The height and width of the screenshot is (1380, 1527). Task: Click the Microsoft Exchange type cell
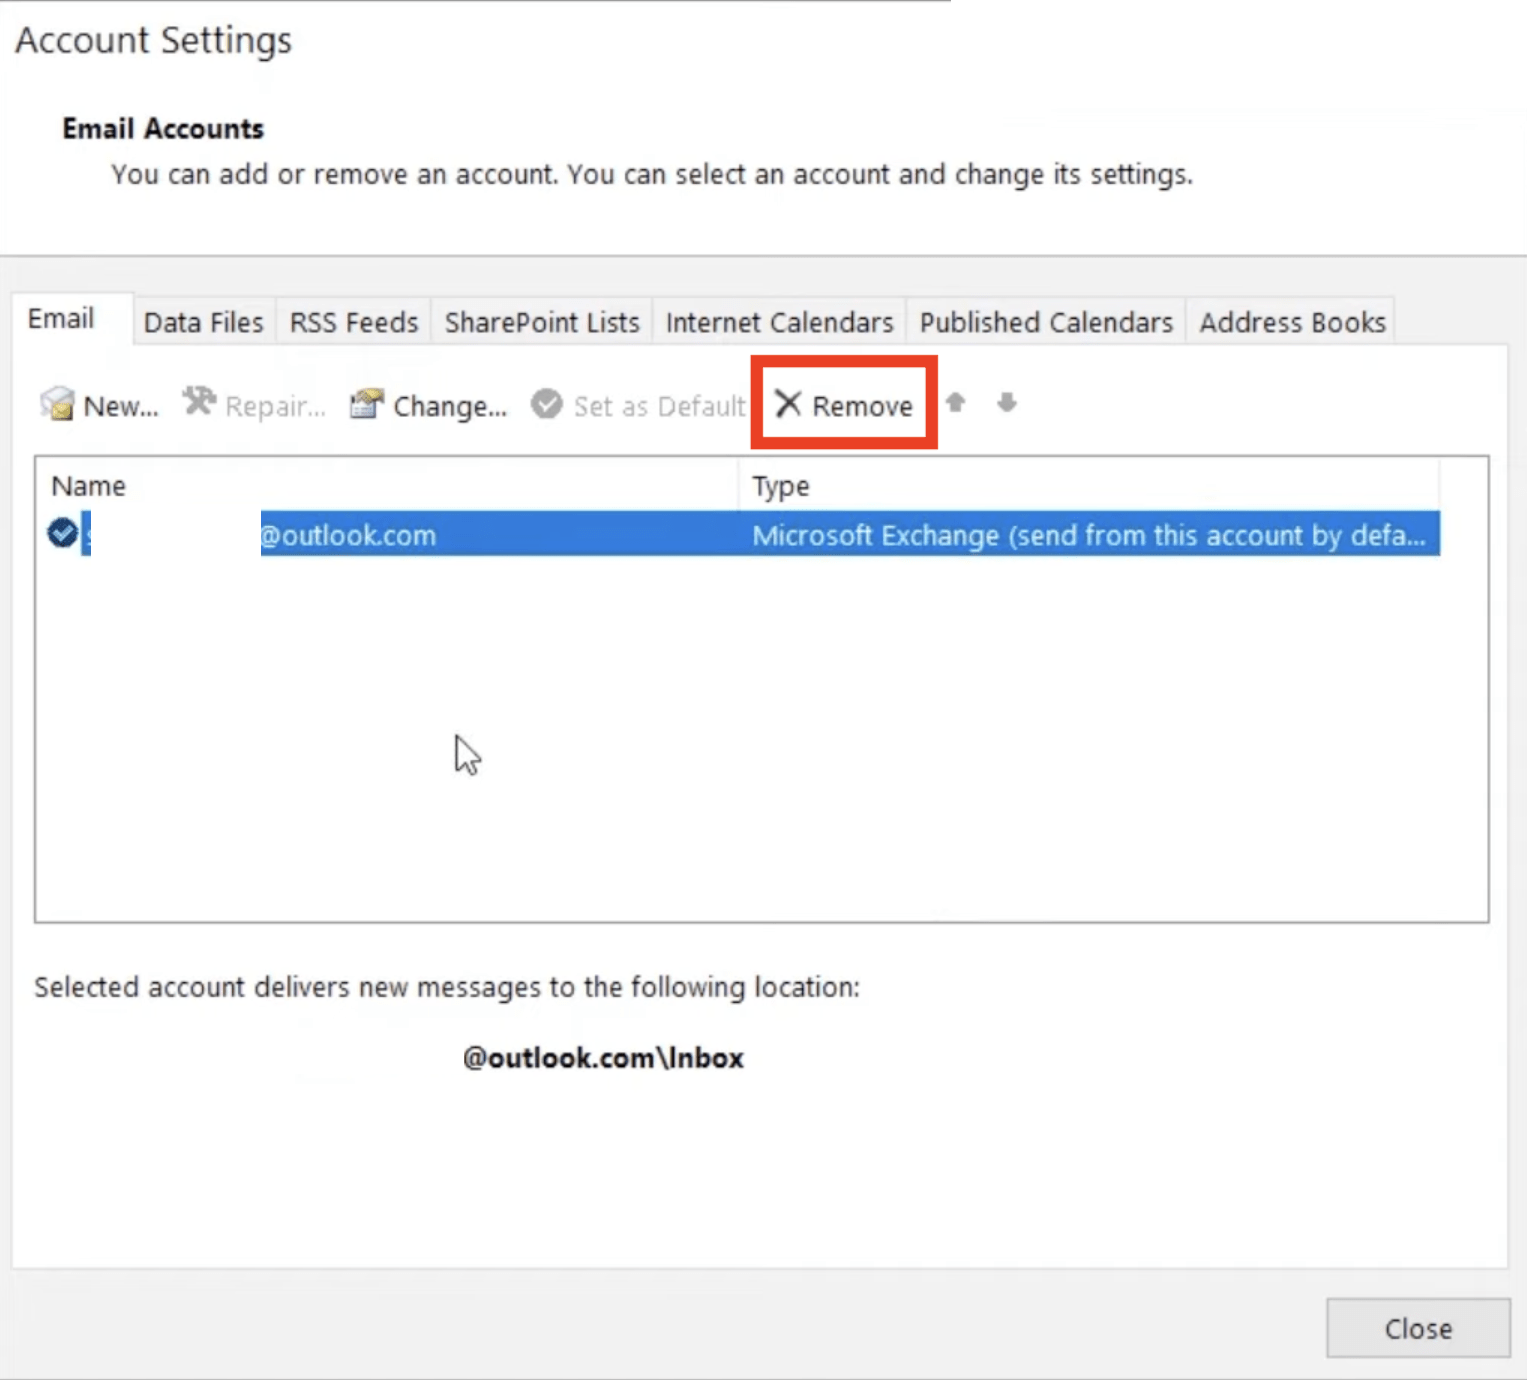point(1089,535)
